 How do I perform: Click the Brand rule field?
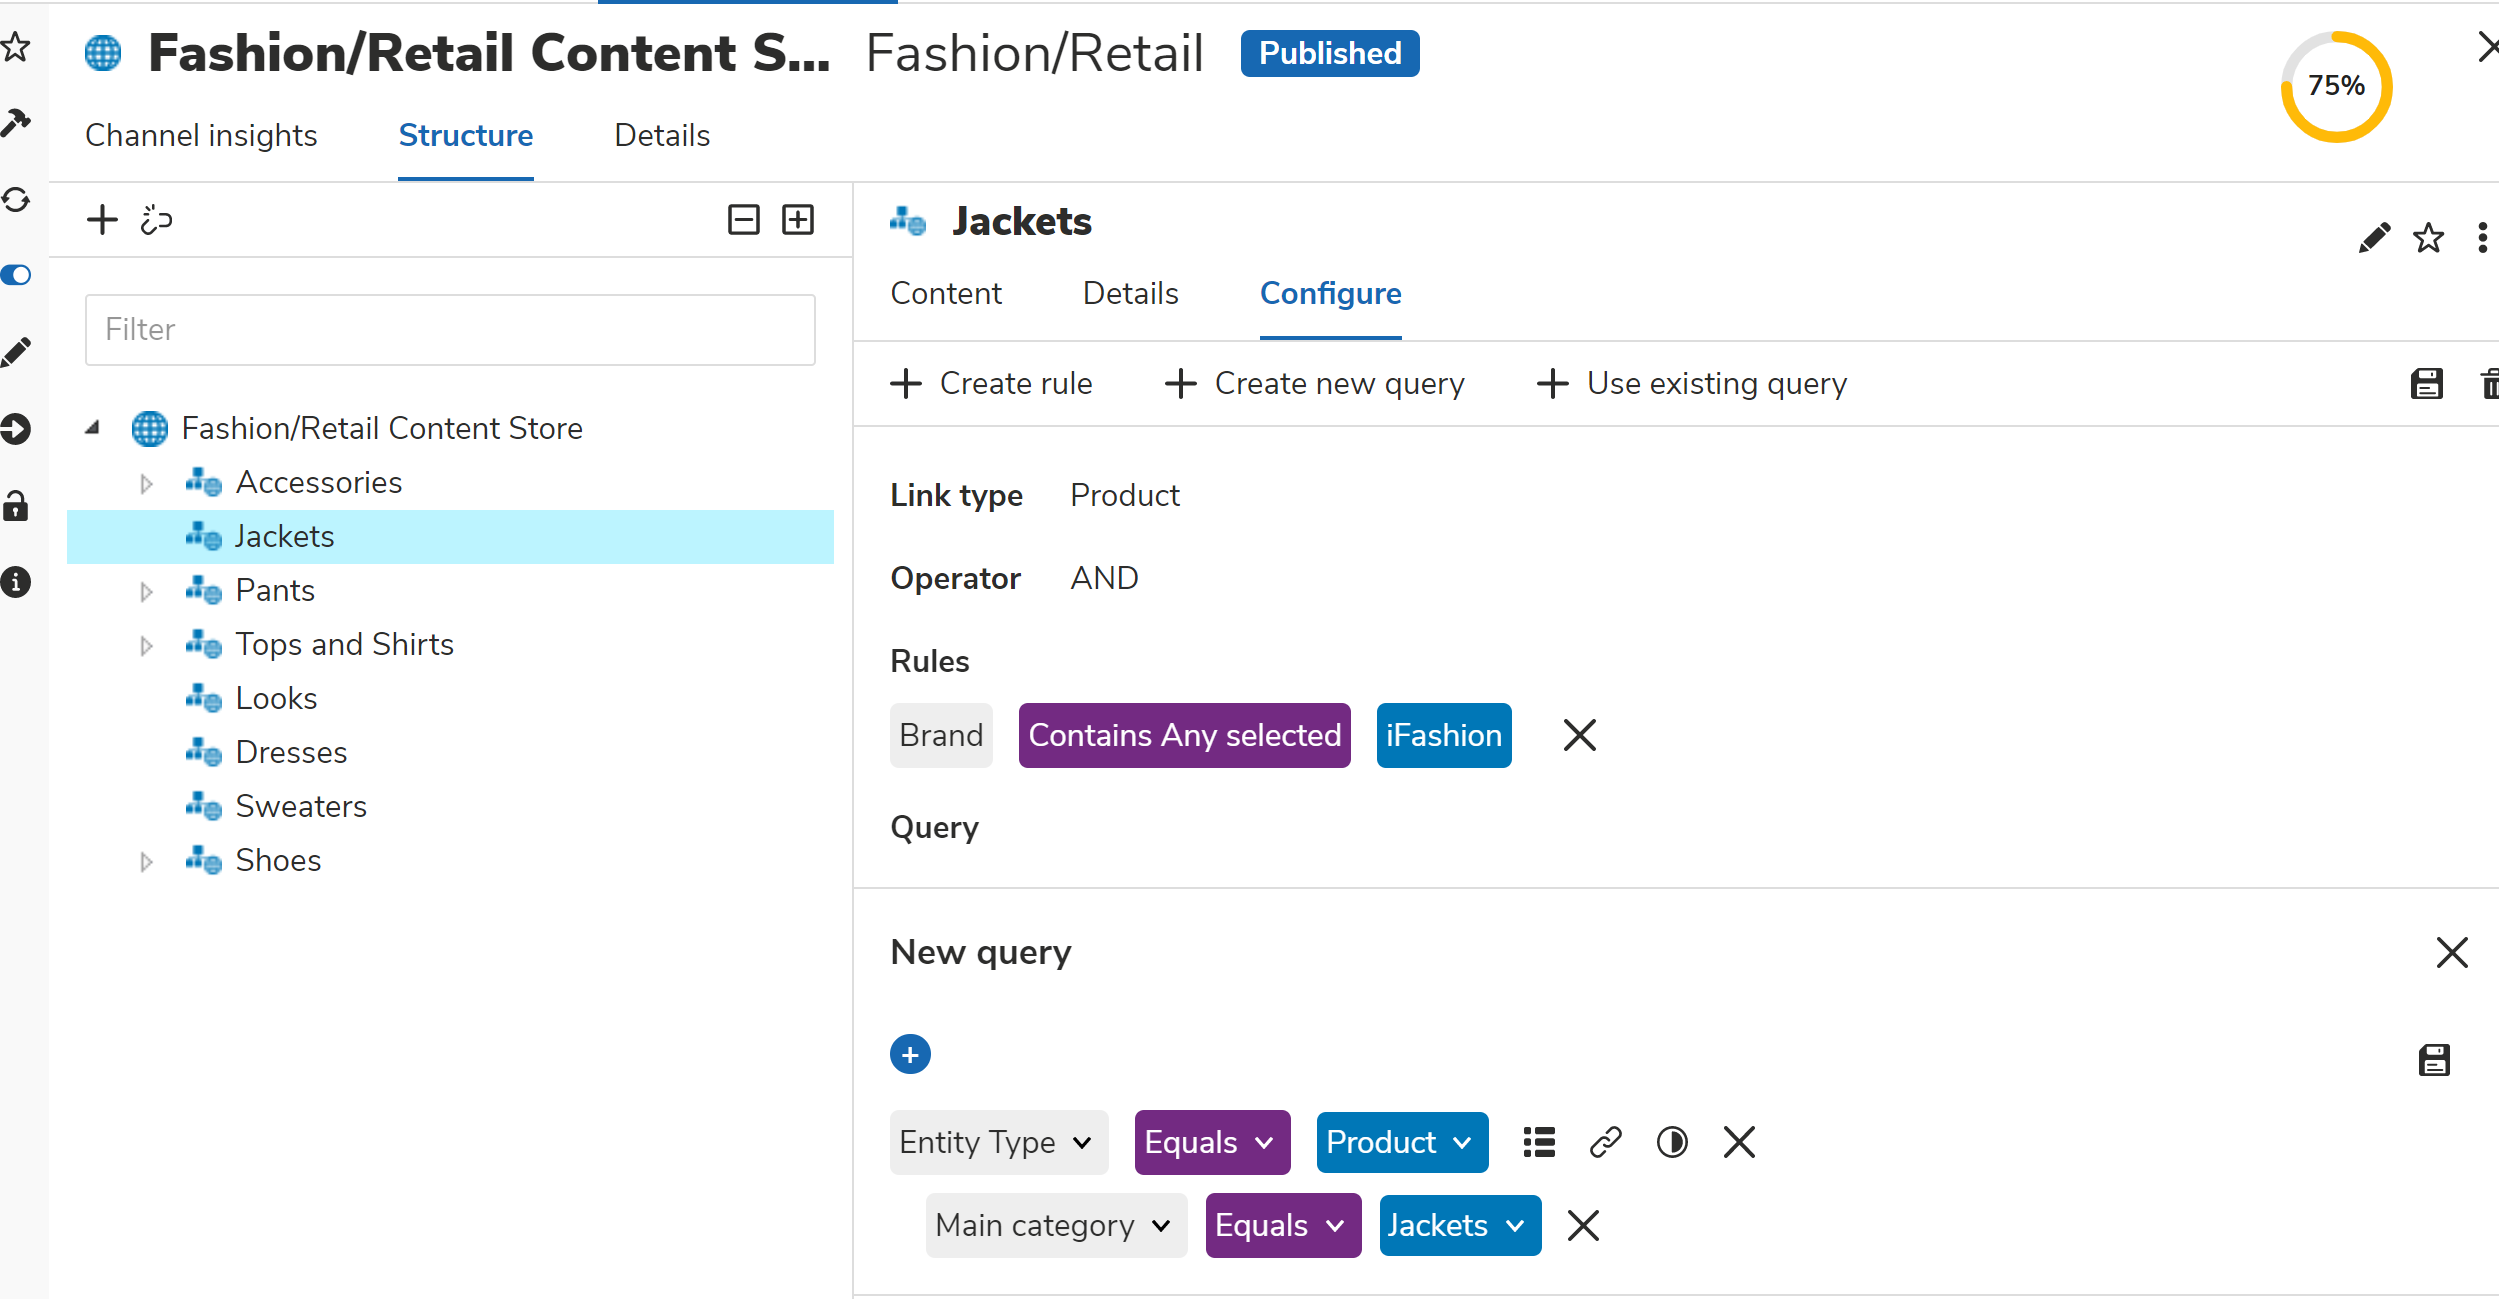coord(941,735)
